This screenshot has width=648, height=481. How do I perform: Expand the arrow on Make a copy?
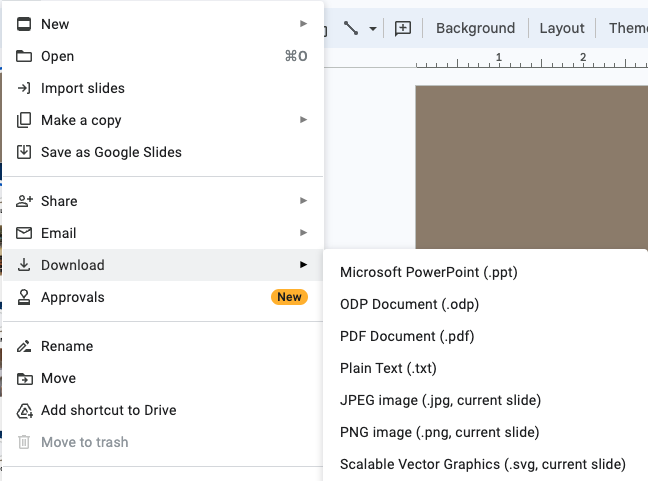[303, 120]
